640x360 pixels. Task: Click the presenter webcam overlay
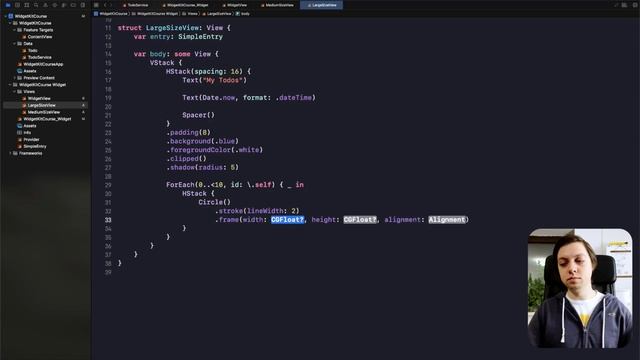pos(580,288)
